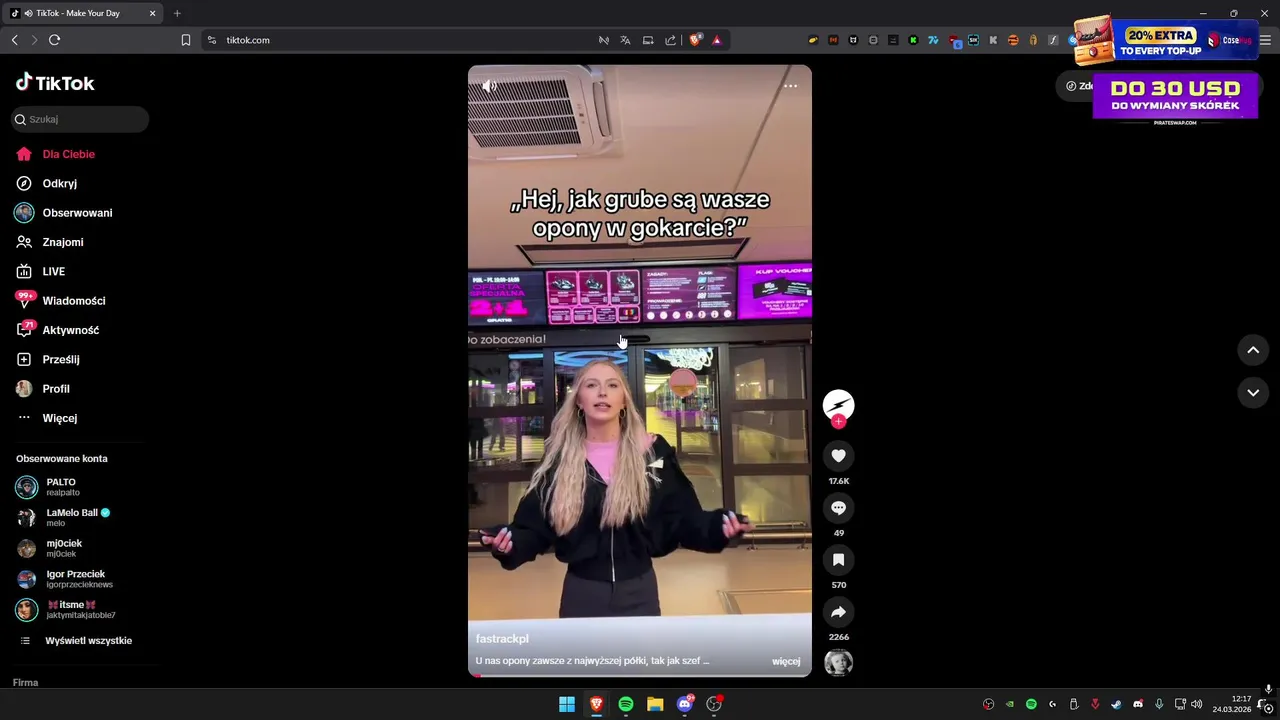This screenshot has width=1280, height=720.
Task: Open the Brave Shields lion icon
Action: tap(696, 40)
